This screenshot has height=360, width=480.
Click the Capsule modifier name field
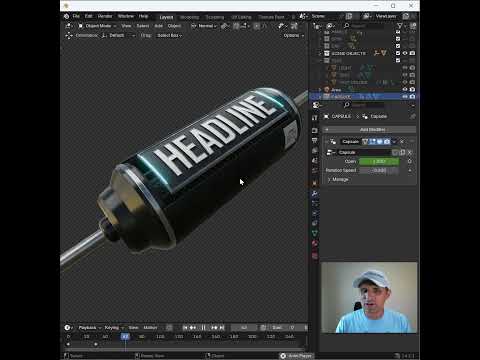[350, 142]
